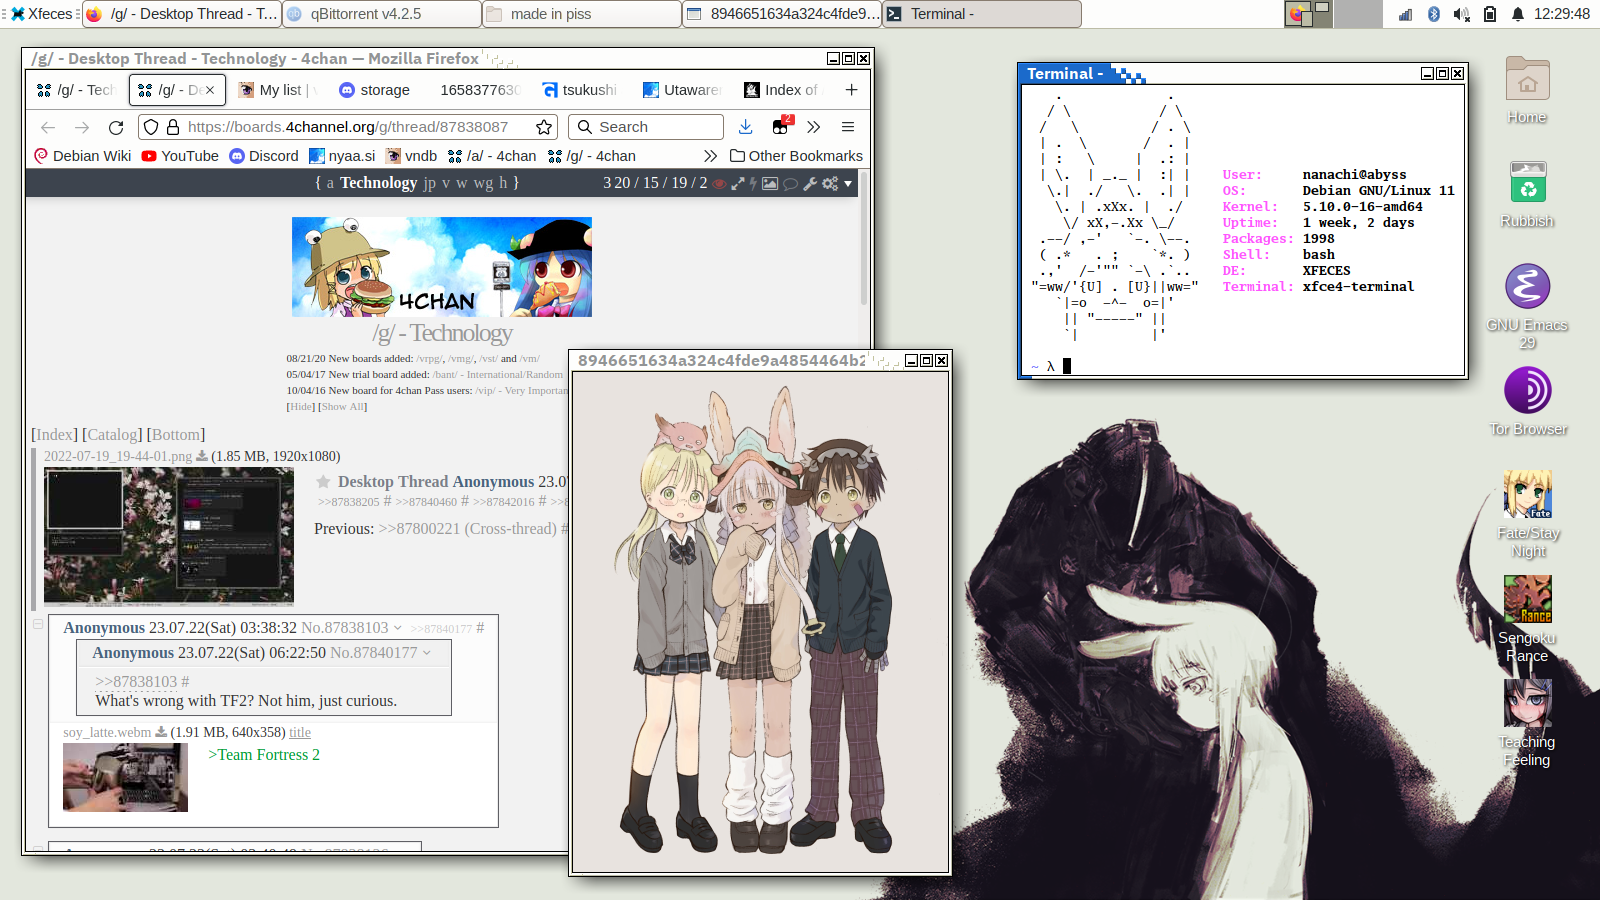Screen dimensions: 1600x900
Task: Open post menu arrow for No.87838103
Action: pyautogui.click(x=398, y=628)
